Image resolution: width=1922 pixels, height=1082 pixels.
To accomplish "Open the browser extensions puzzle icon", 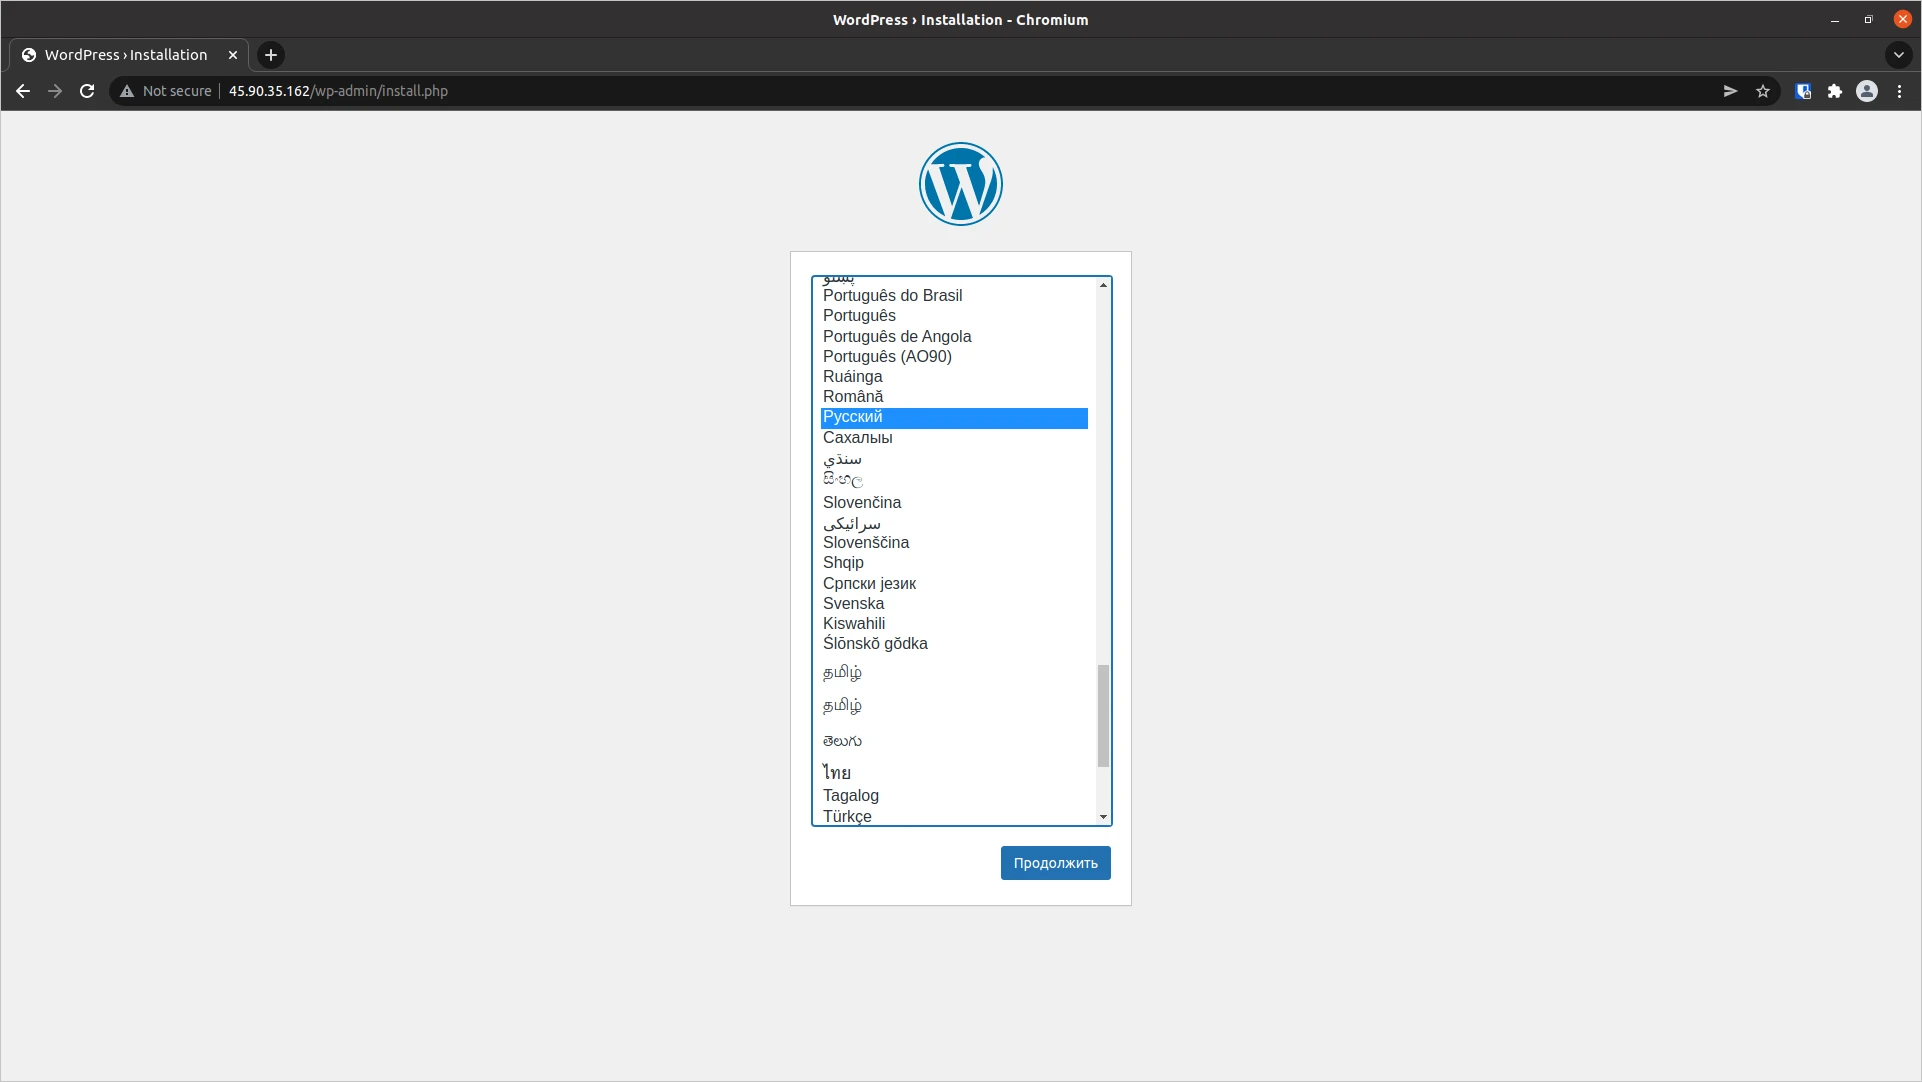I will 1835,91.
